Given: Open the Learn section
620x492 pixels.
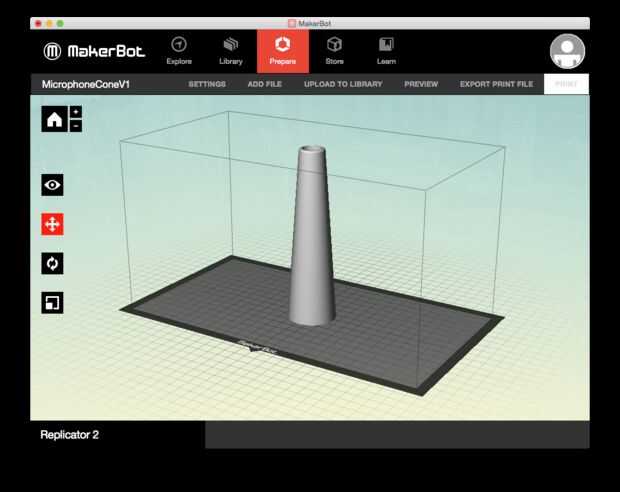Looking at the screenshot, I should coord(386,51).
